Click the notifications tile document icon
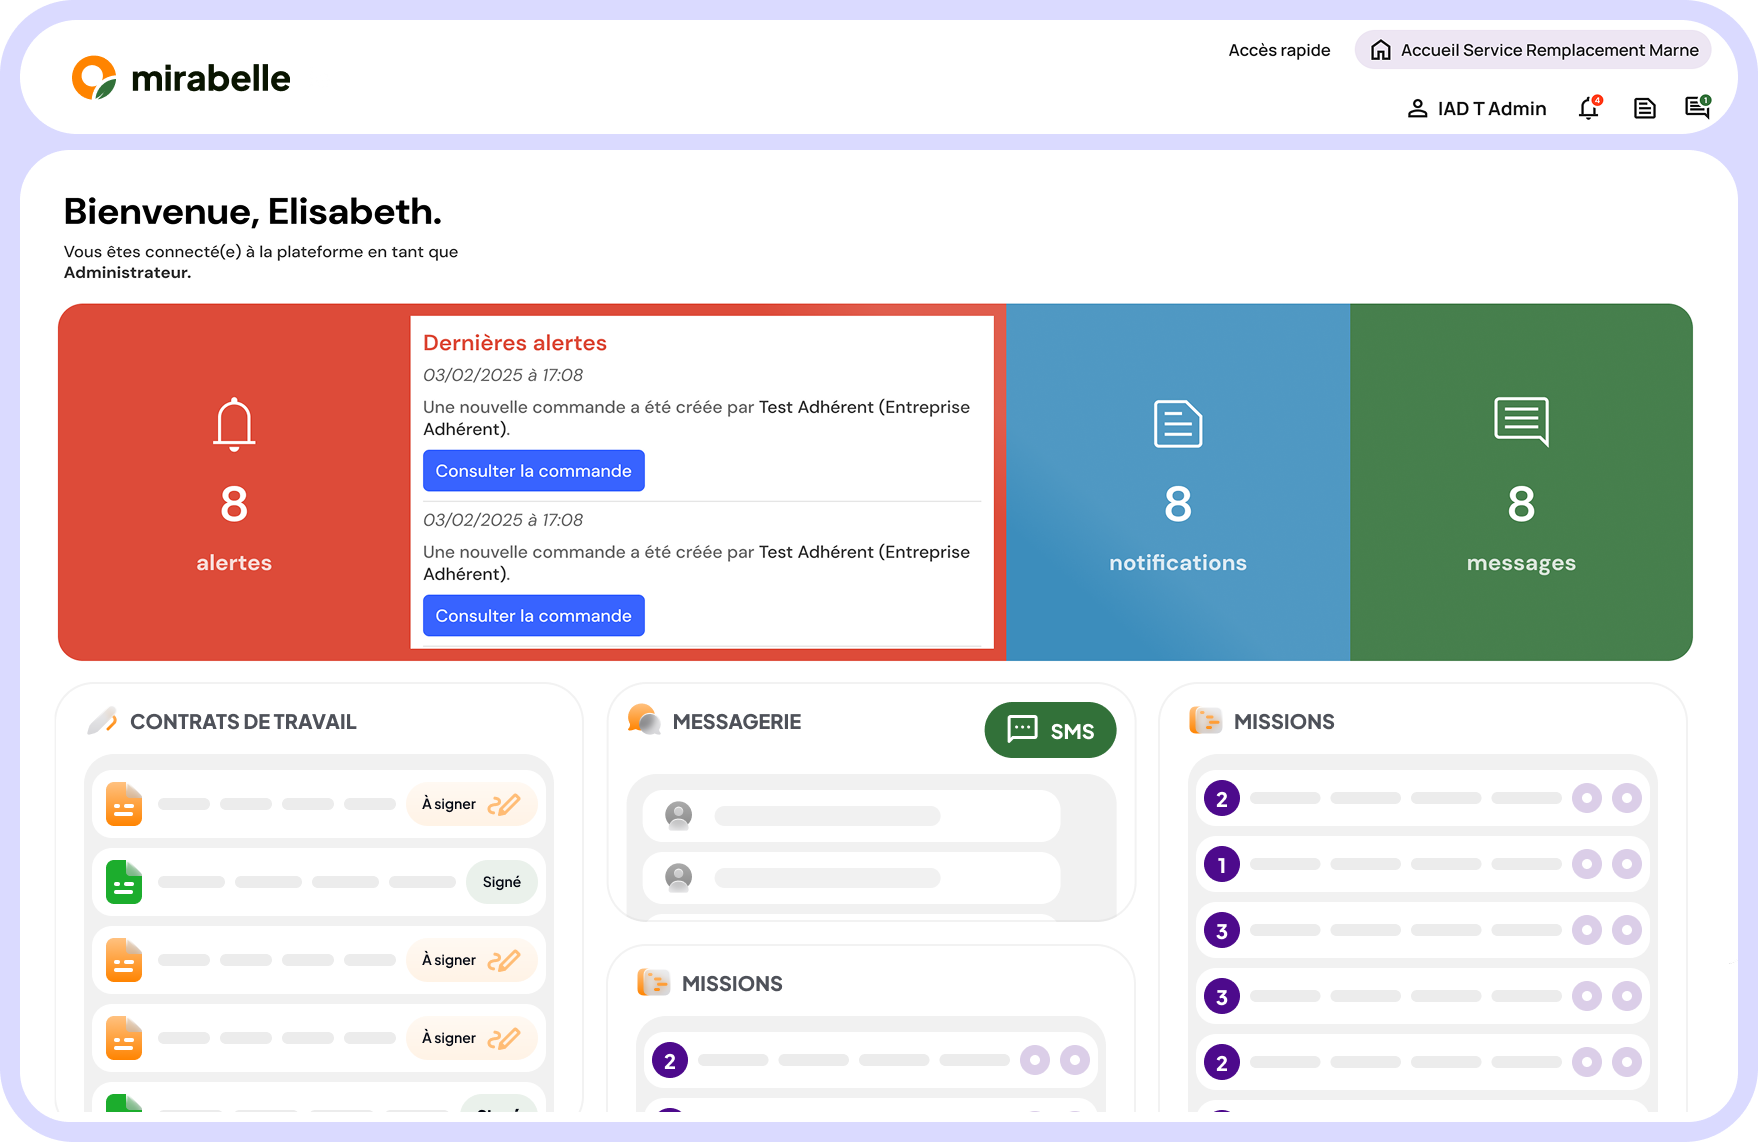Viewport: 1758px width, 1142px height. 1177,423
